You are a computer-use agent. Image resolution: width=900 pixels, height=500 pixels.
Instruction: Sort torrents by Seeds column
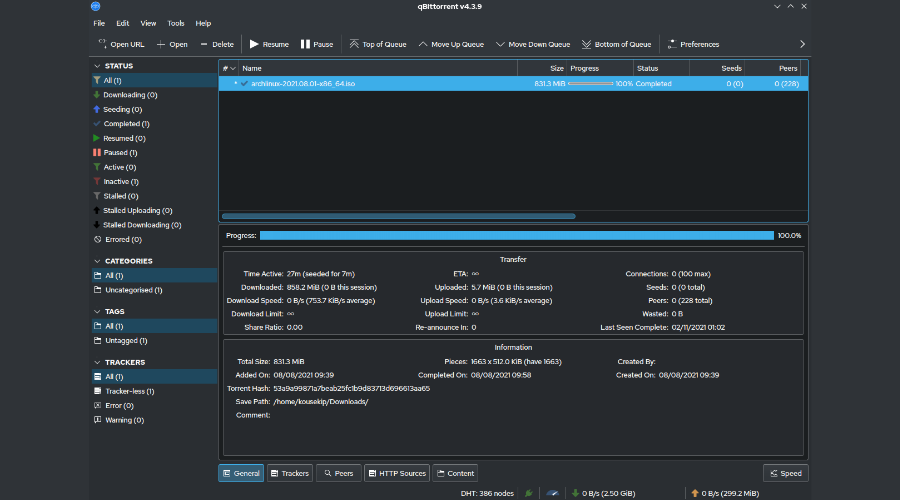(717, 68)
